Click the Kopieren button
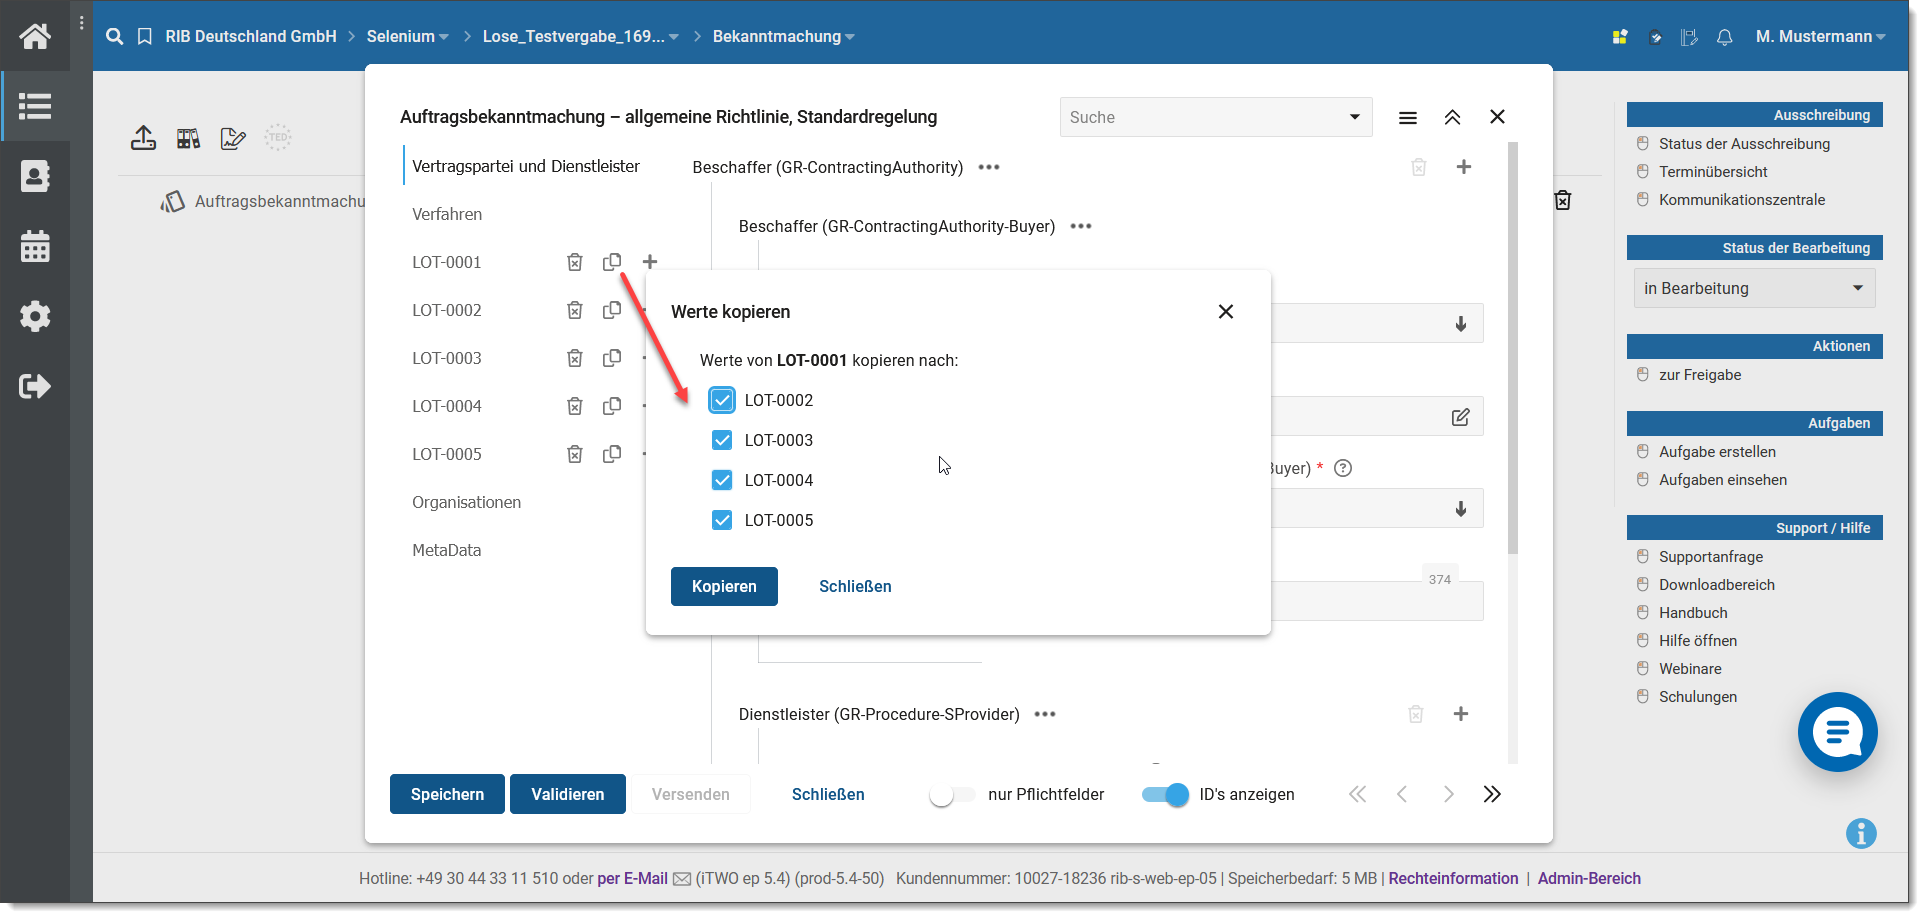This screenshot has height=918, width=1924. 723,586
